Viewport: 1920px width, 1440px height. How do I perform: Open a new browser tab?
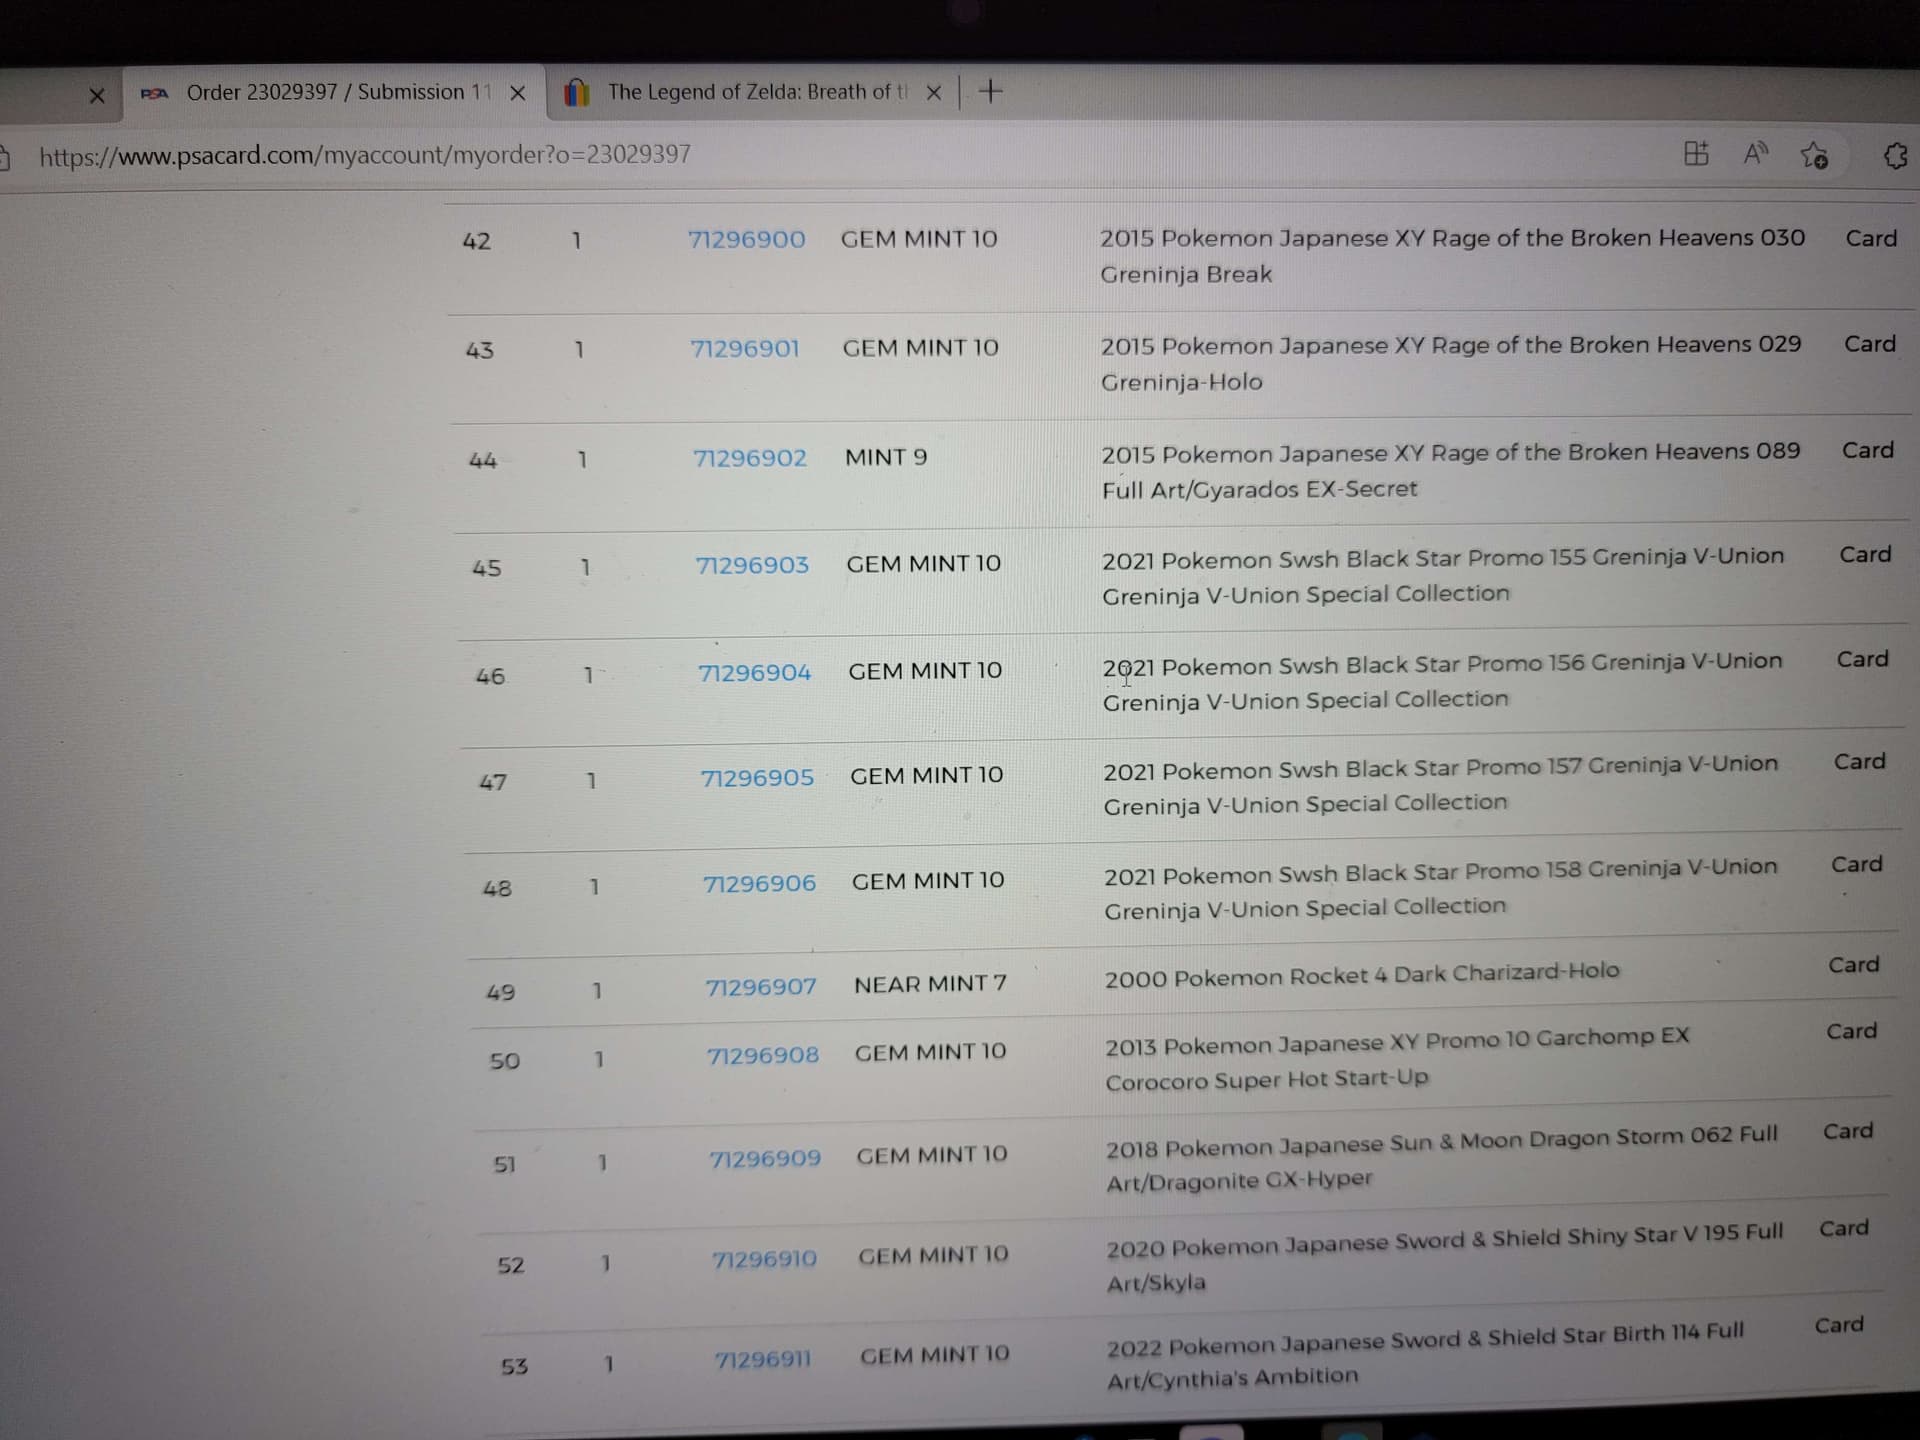[x=990, y=92]
